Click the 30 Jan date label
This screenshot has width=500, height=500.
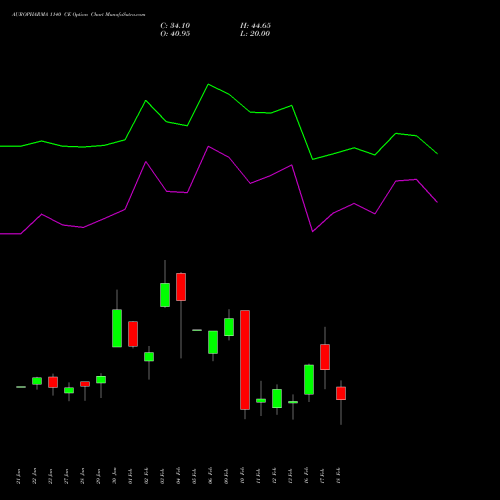115,476
